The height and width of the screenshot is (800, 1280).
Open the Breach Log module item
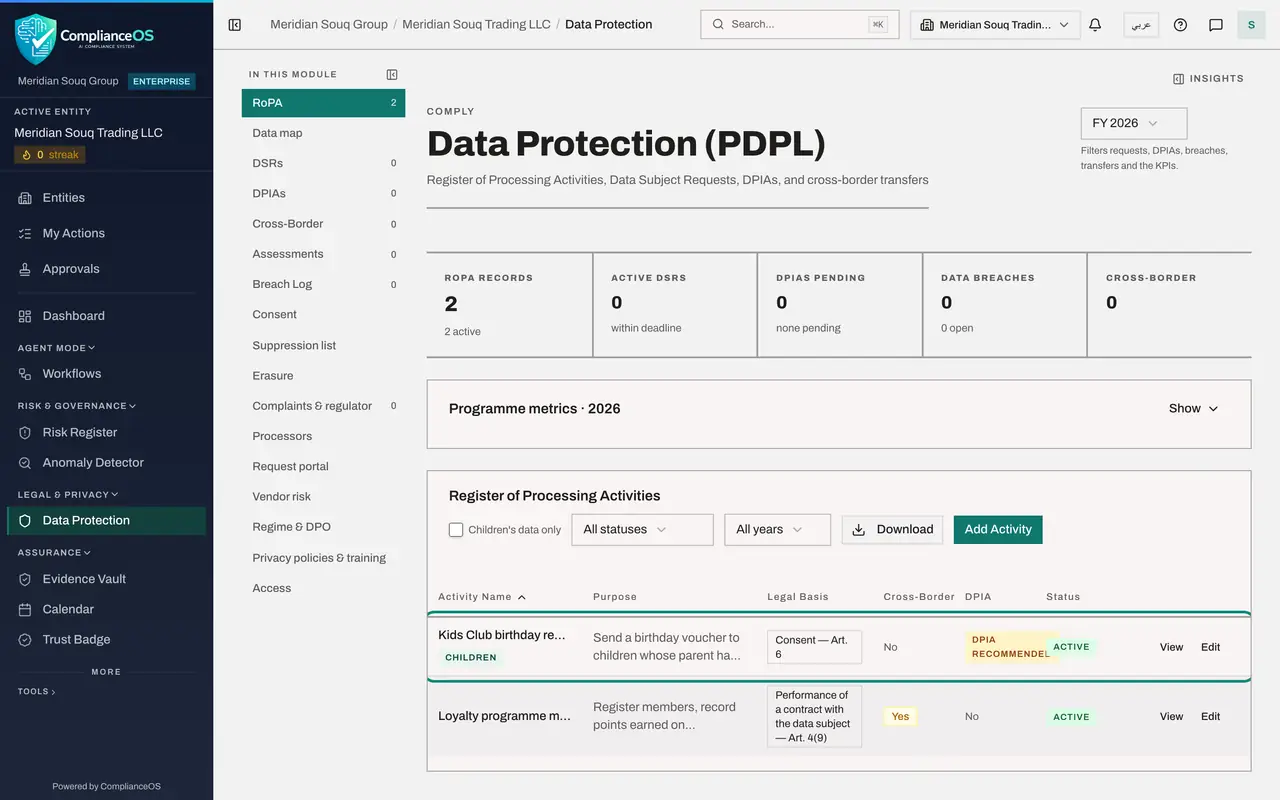323,284
